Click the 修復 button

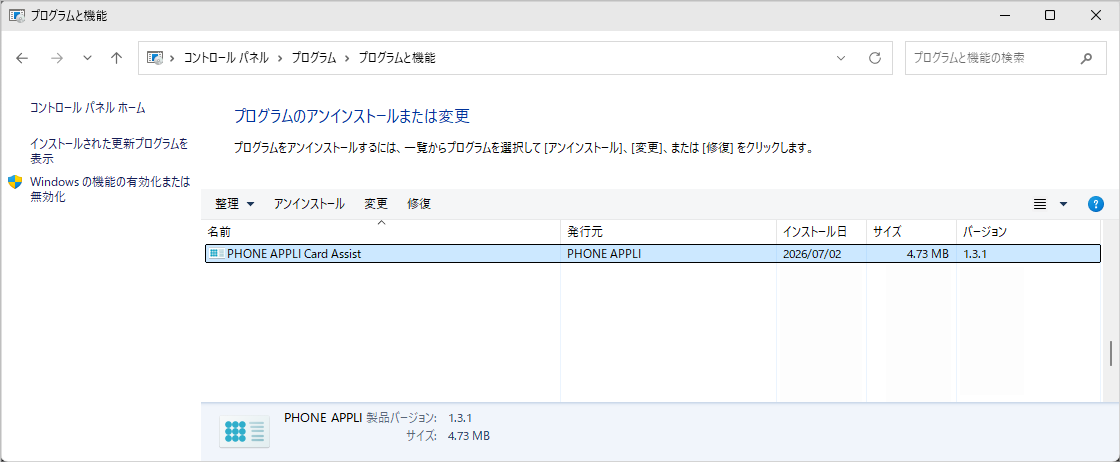419,204
